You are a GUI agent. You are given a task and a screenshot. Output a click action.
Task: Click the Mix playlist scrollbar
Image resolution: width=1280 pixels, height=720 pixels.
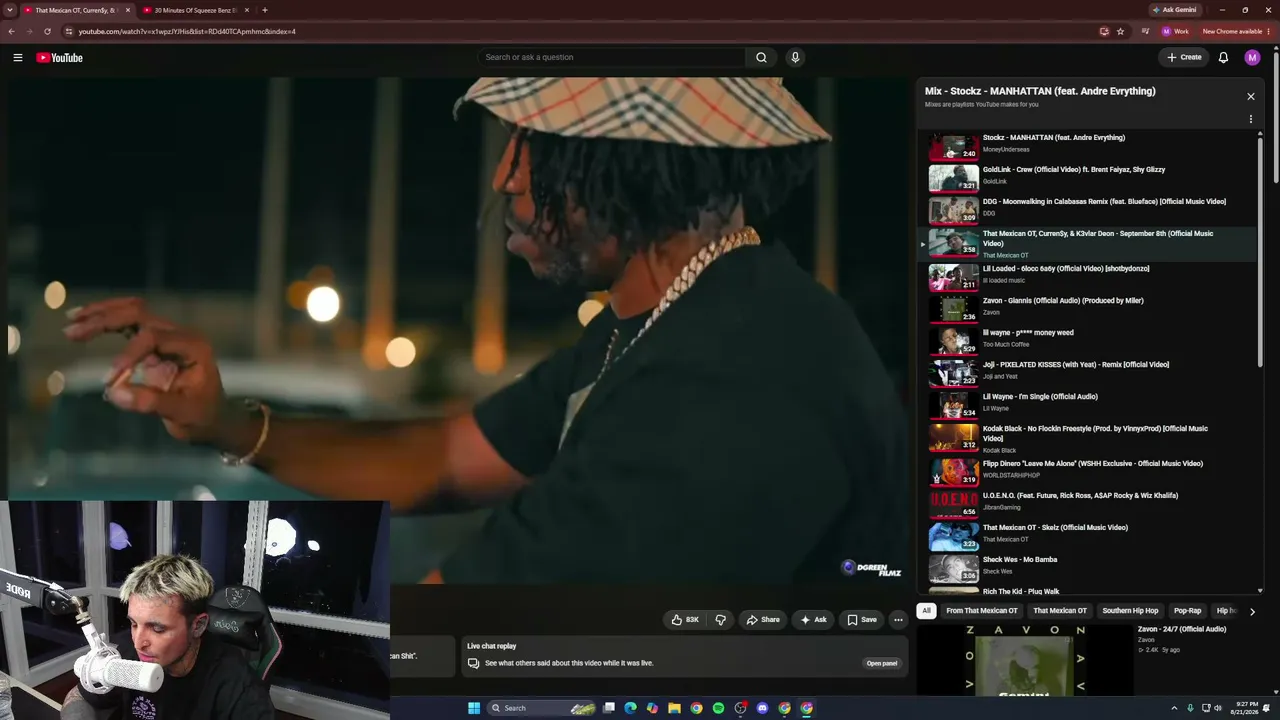pyautogui.click(x=1260, y=250)
